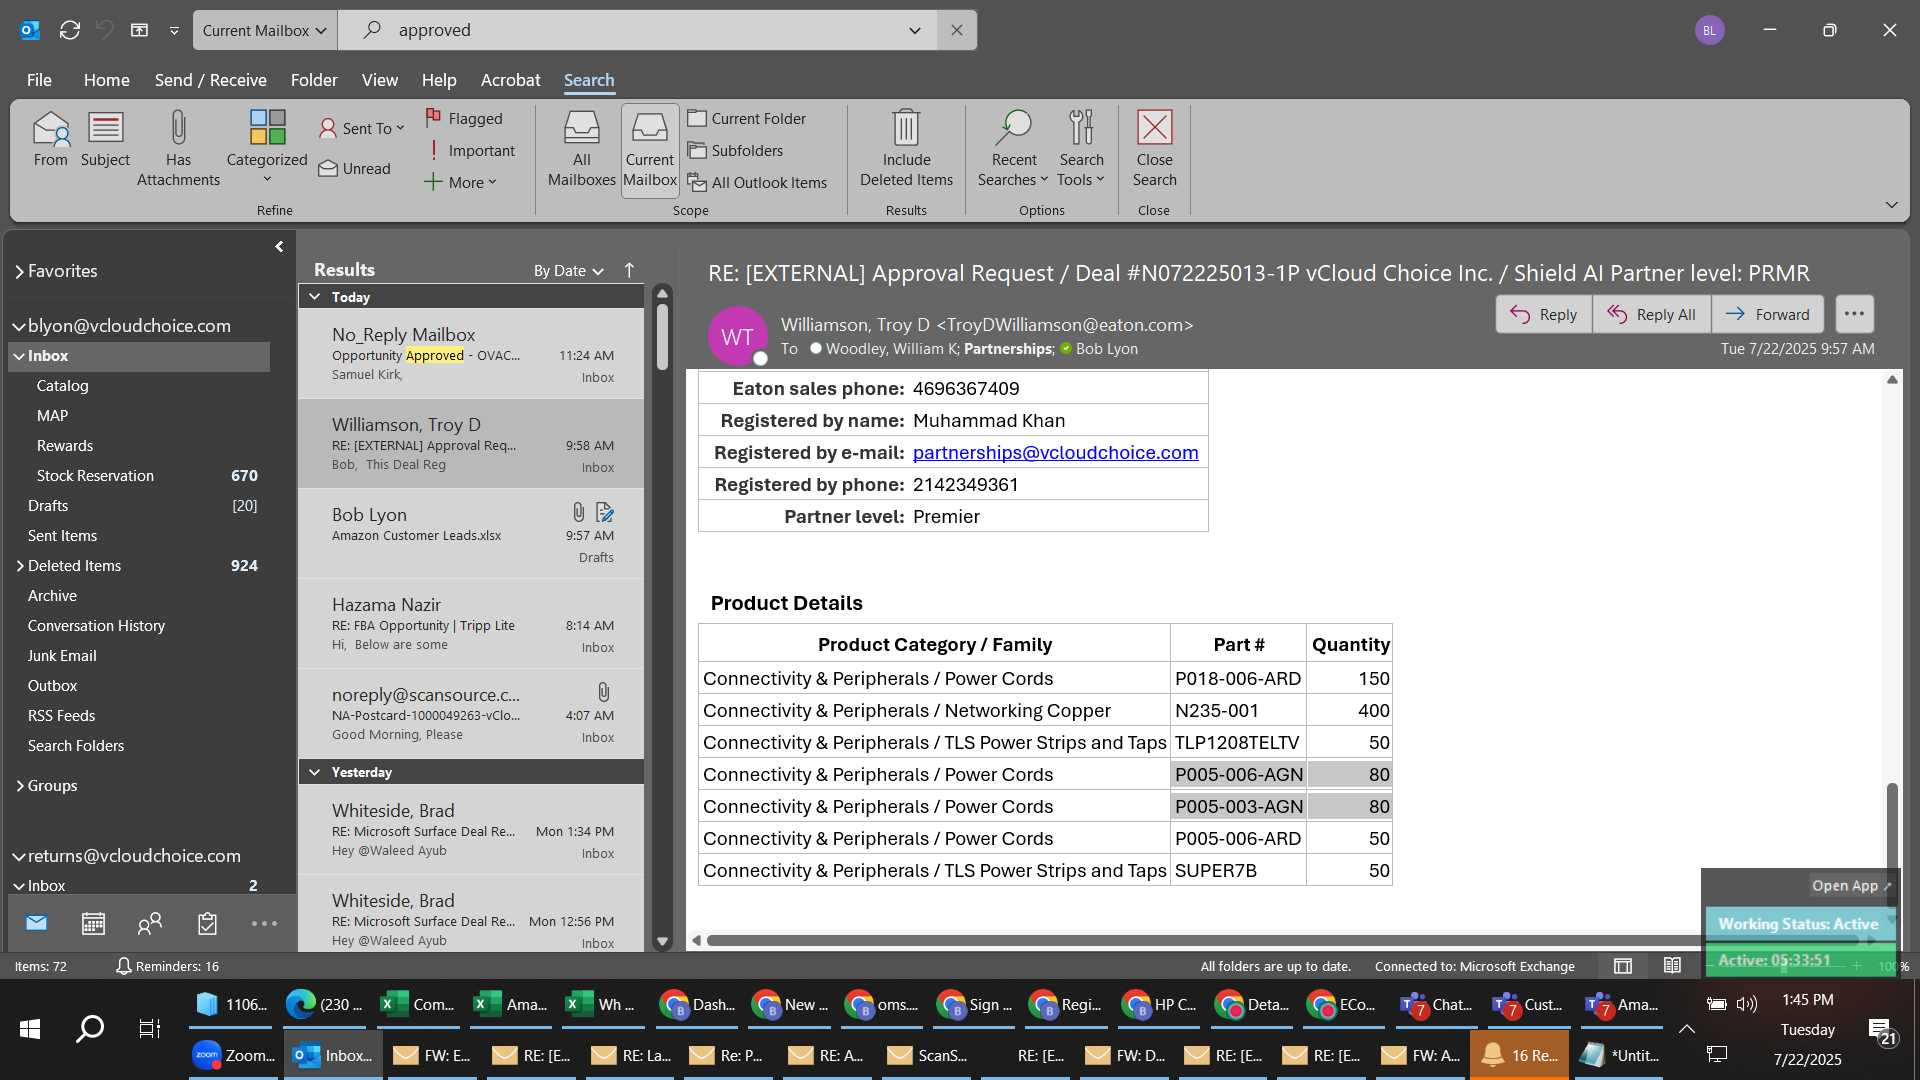Switch to Calendar view icon
The height and width of the screenshot is (1080, 1920).
(x=93, y=923)
